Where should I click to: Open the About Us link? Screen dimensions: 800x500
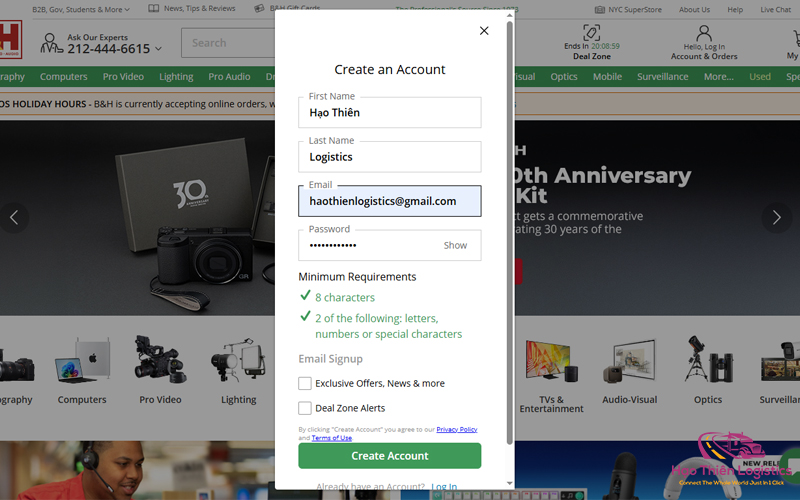click(x=694, y=10)
